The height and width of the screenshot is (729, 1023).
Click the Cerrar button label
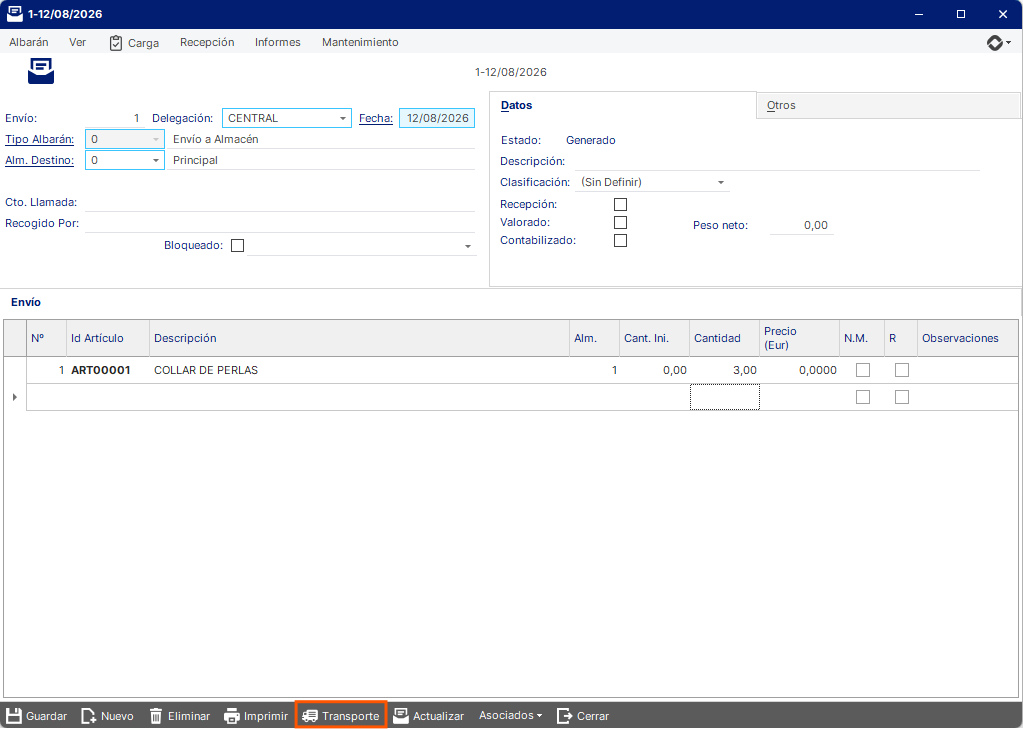pyautogui.click(x=593, y=716)
